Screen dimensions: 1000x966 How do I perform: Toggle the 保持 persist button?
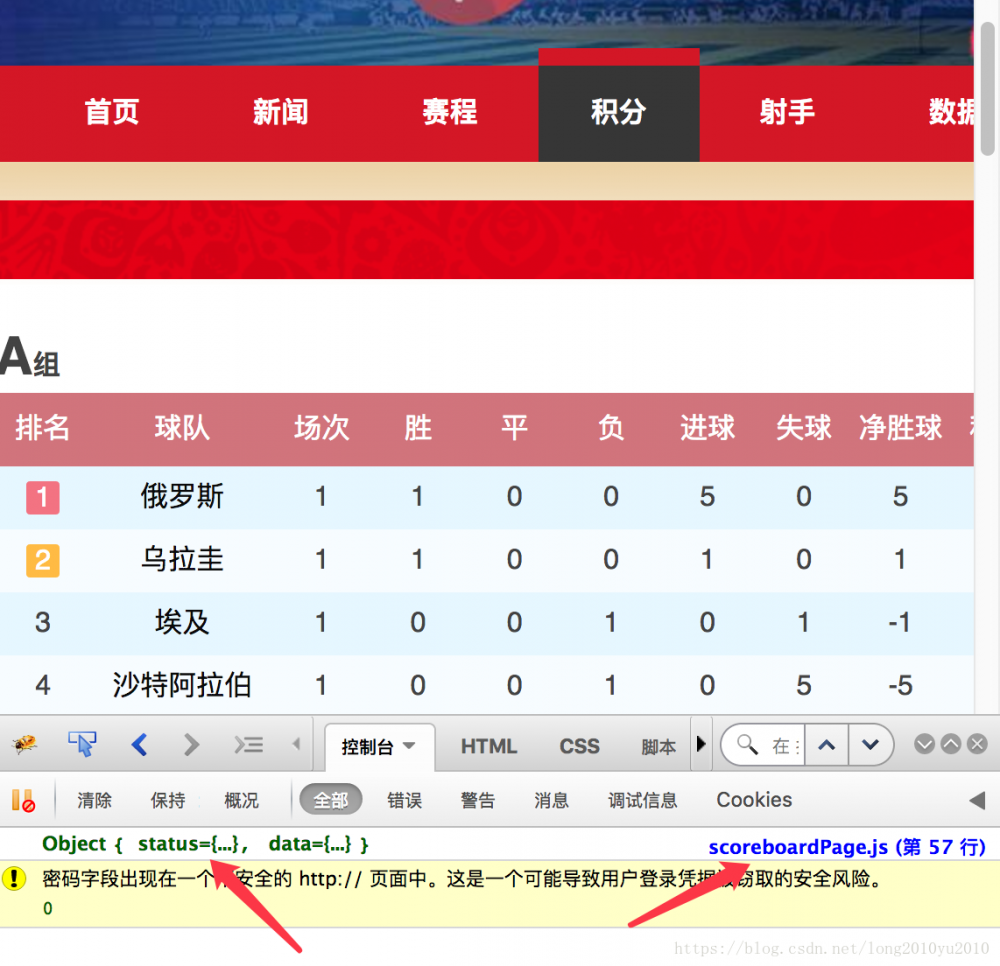(168, 800)
